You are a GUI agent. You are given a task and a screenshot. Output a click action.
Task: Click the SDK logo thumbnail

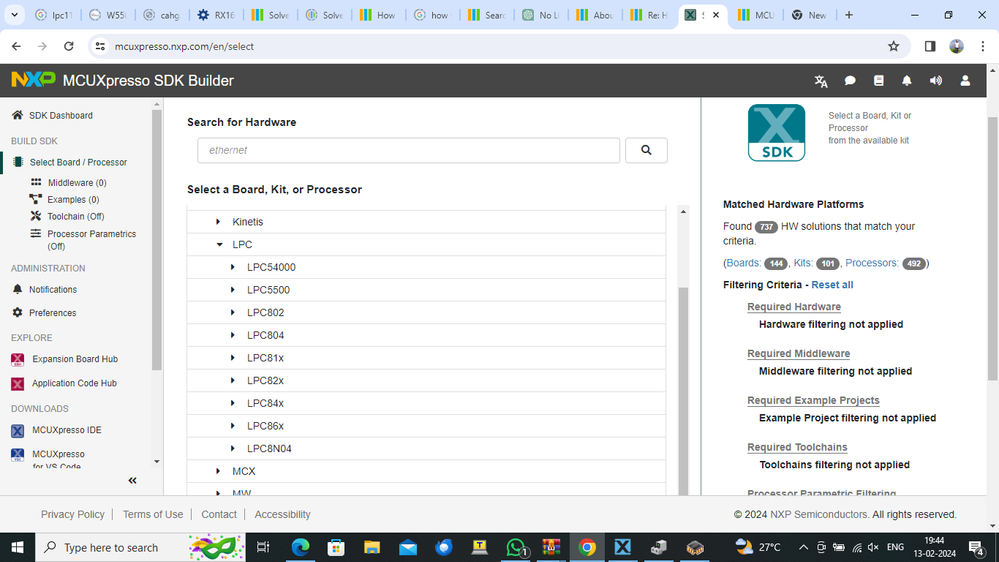[x=776, y=133]
